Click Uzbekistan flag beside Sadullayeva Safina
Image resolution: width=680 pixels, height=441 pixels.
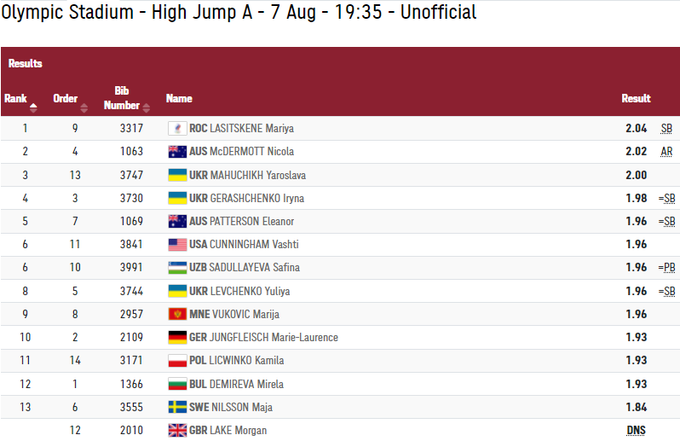click(177, 268)
